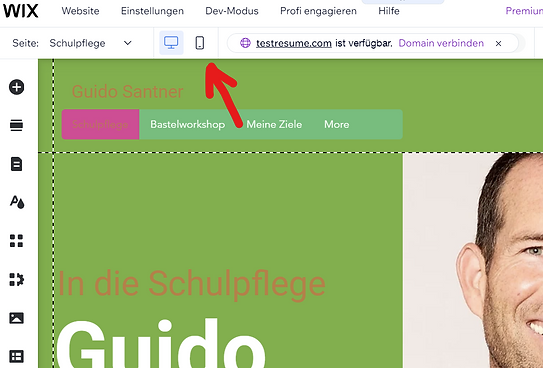The width and height of the screenshot is (543, 368).
Task: Click the Domain verbinden link
Action: (x=441, y=43)
